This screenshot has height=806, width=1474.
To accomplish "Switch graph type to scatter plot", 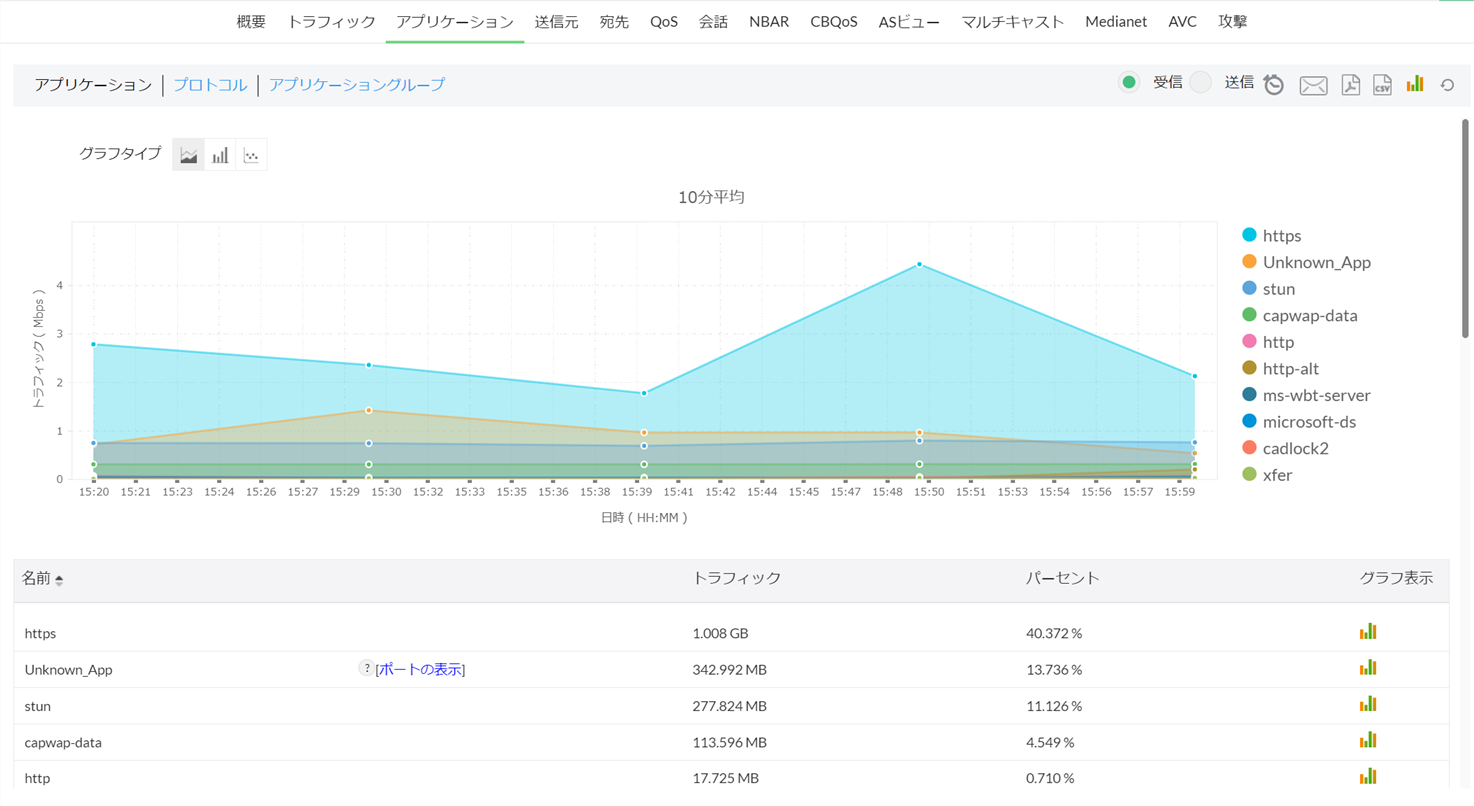I will [x=251, y=155].
